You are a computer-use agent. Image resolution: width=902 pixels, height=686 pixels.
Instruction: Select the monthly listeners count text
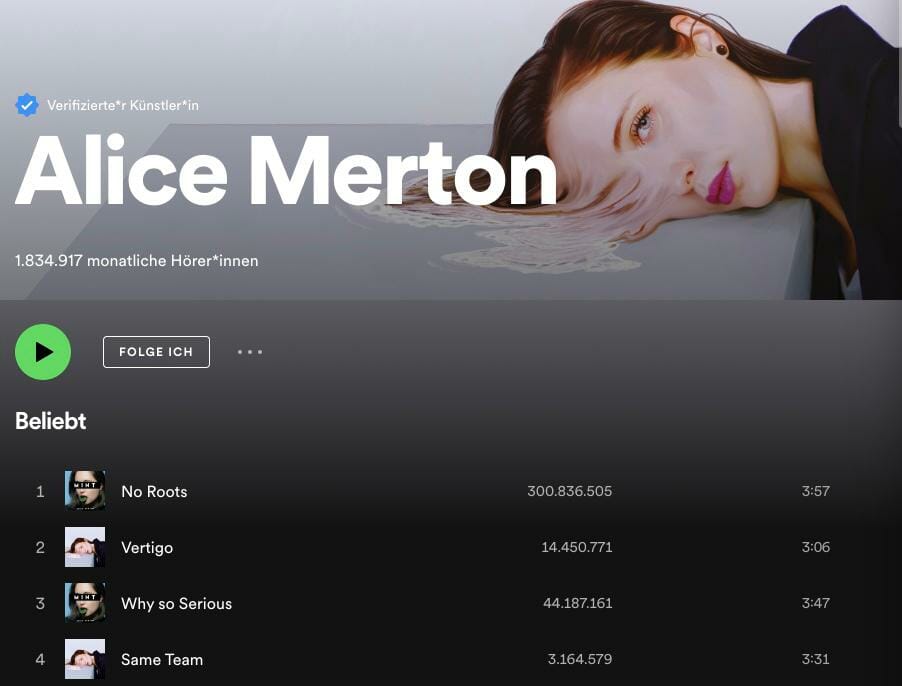[136, 261]
